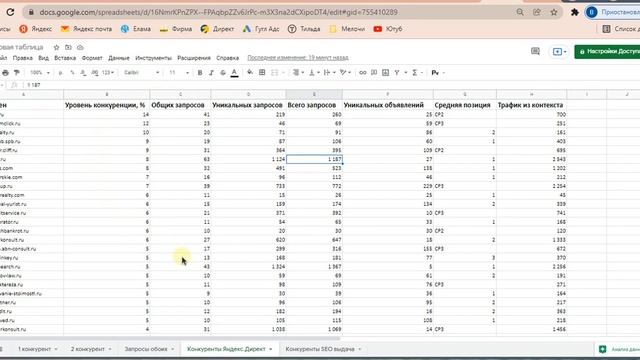Bookmark this page with star icon
Viewport: 640px width, 360px height.
tap(554, 12)
